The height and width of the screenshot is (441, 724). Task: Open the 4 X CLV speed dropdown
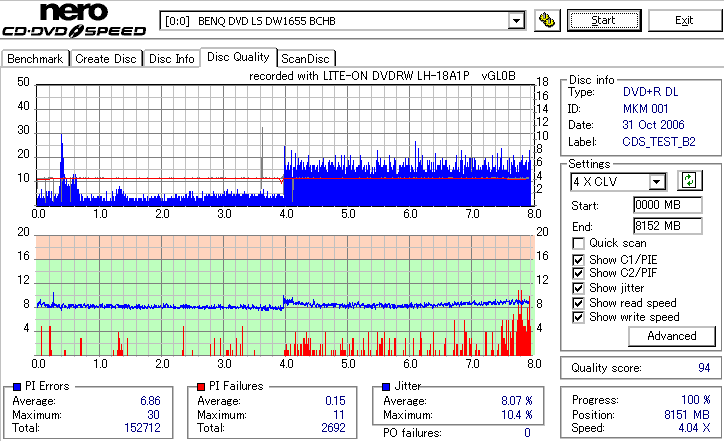coord(656,182)
